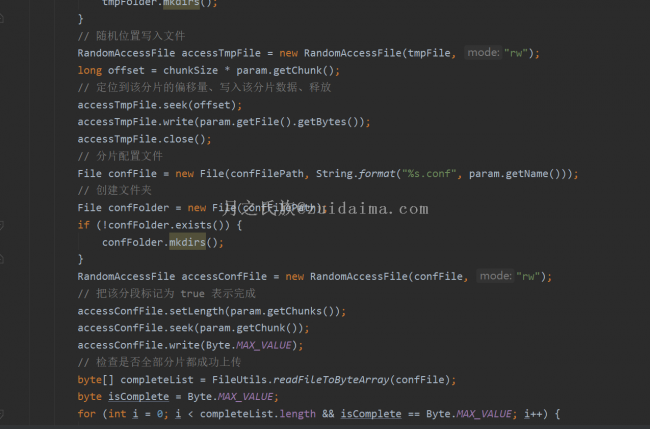Click the "rw" string on the accessTmpFile declaration line
This screenshot has height=429, width=650.
point(516,53)
